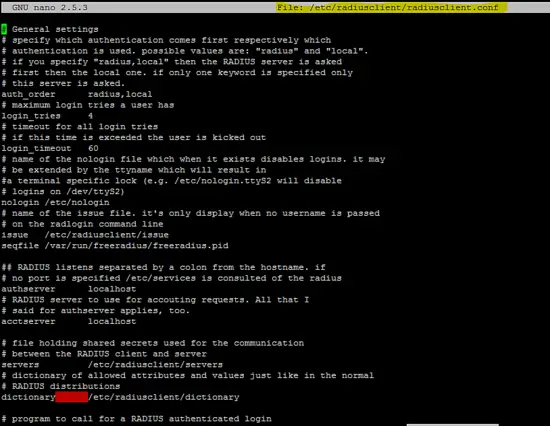This screenshot has height=426, width=550.
Task: Click the file path /etc/radiusclient/radiusclient.conf in header
Action: point(404,7)
